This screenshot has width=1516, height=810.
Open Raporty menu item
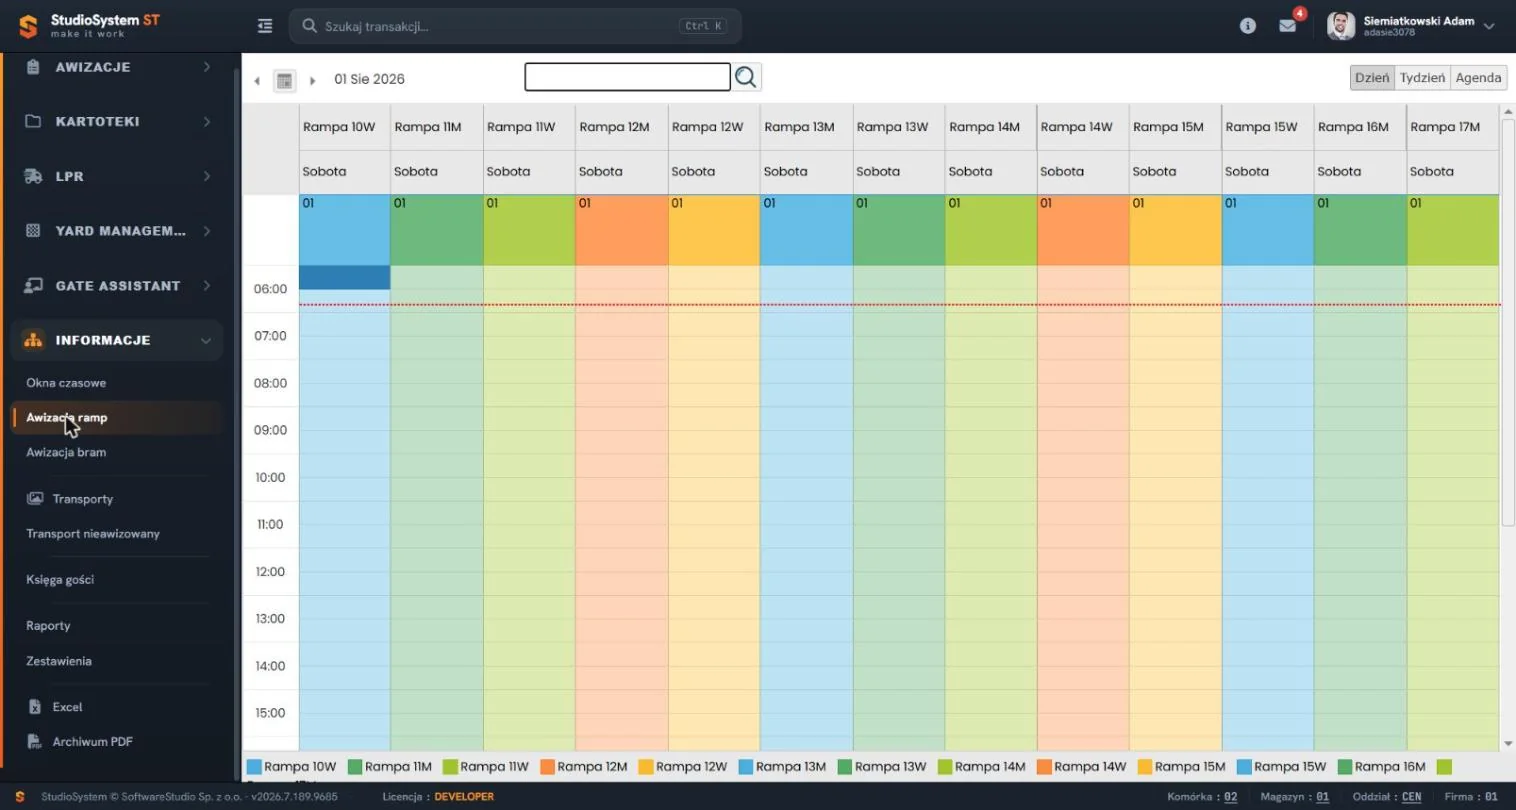pyautogui.click(x=48, y=626)
